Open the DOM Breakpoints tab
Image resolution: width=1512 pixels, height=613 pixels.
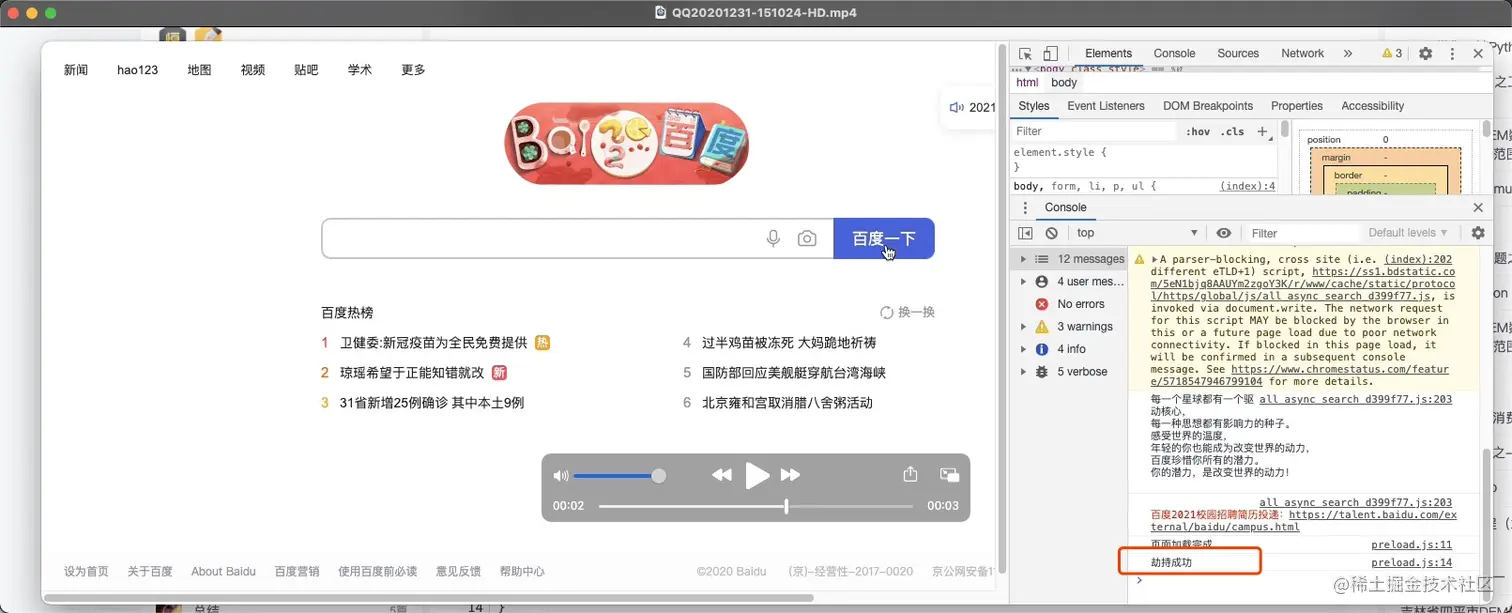click(x=1208, y=106)
